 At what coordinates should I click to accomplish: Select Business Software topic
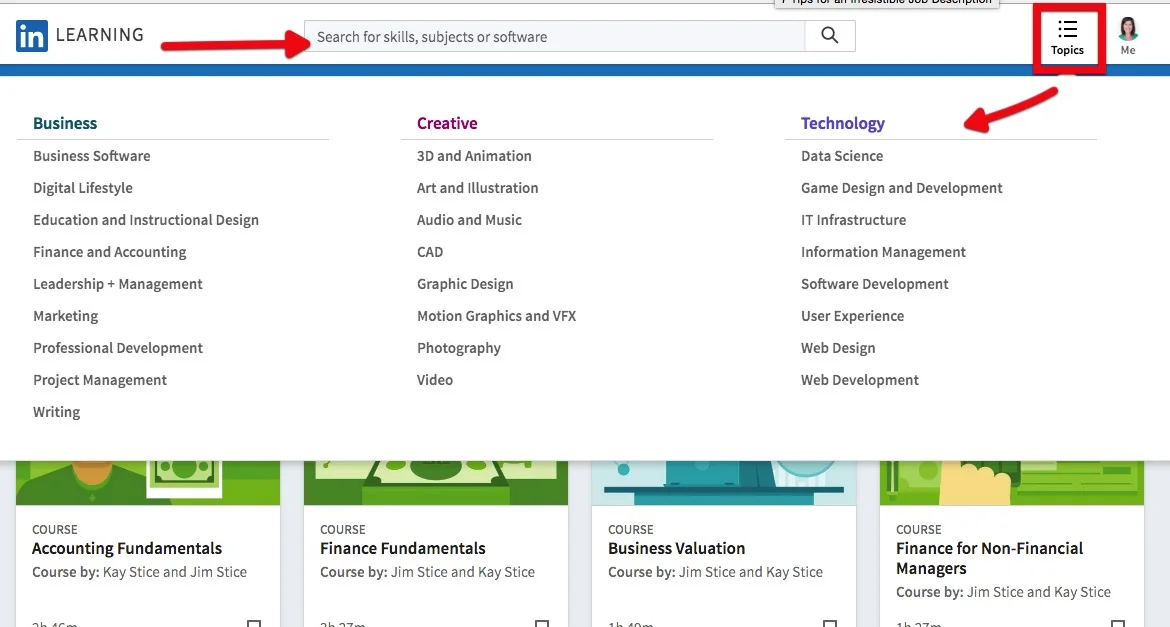coord(92,156)
